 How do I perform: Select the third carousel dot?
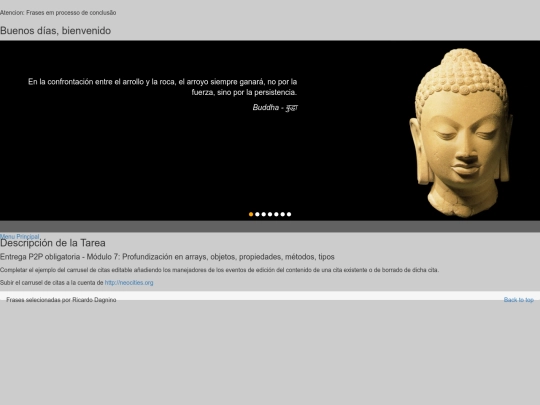[263, 214]
